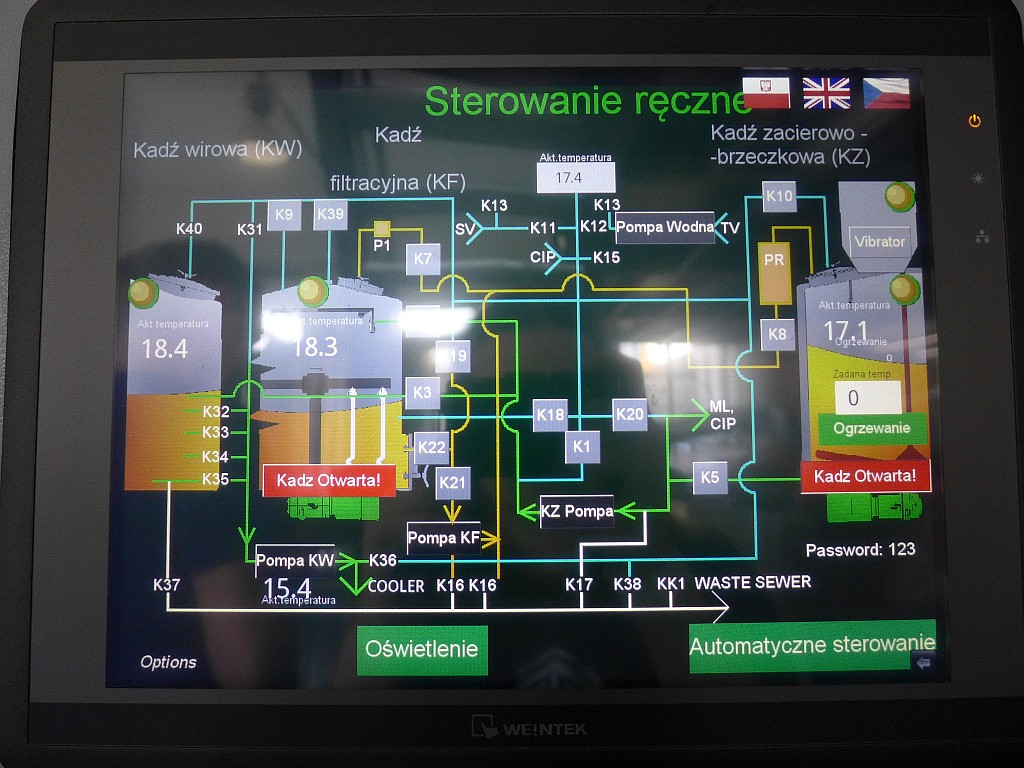Viewport: 1024px width, 768px height.
Task: Tap the indicator lamp above the Vibrator hopper
Action: [899, 196]
